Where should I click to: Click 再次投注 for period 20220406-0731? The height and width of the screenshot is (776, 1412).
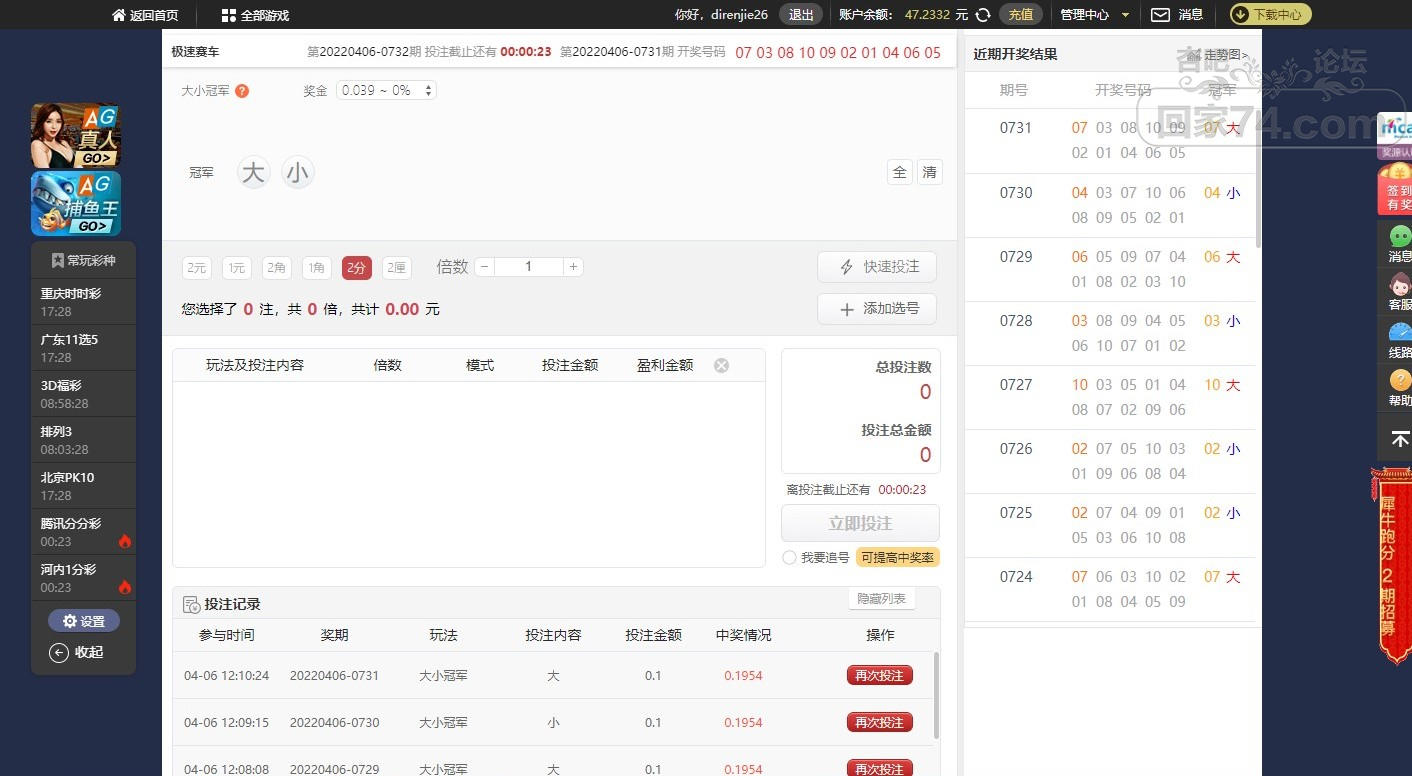(x=880, y=676)
